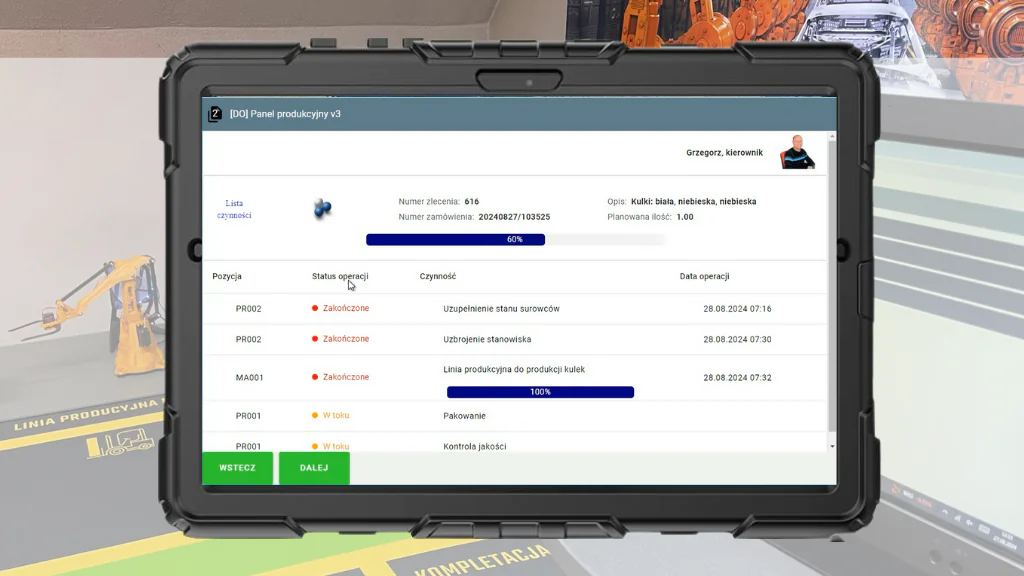Click red status dot for Uzupełnienie stanu surowców

(x=315, y=309)
